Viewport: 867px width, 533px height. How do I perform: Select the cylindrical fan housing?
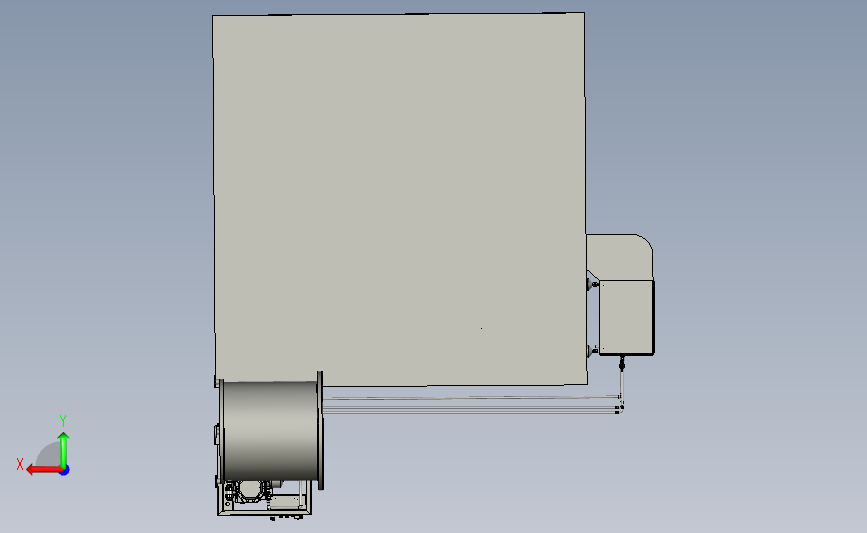click(271, 431)
